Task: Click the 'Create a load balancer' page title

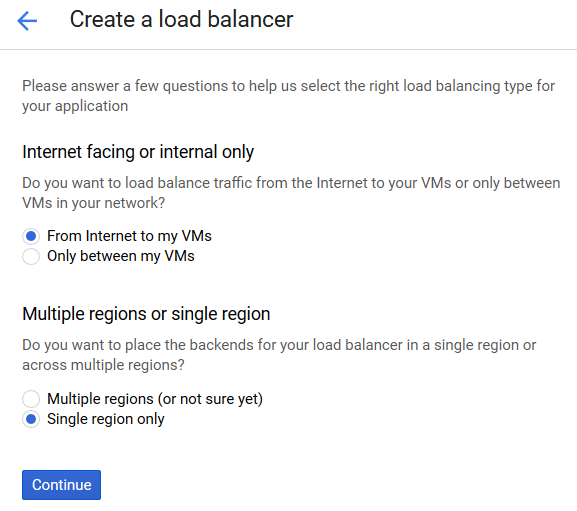Action: 181,19
